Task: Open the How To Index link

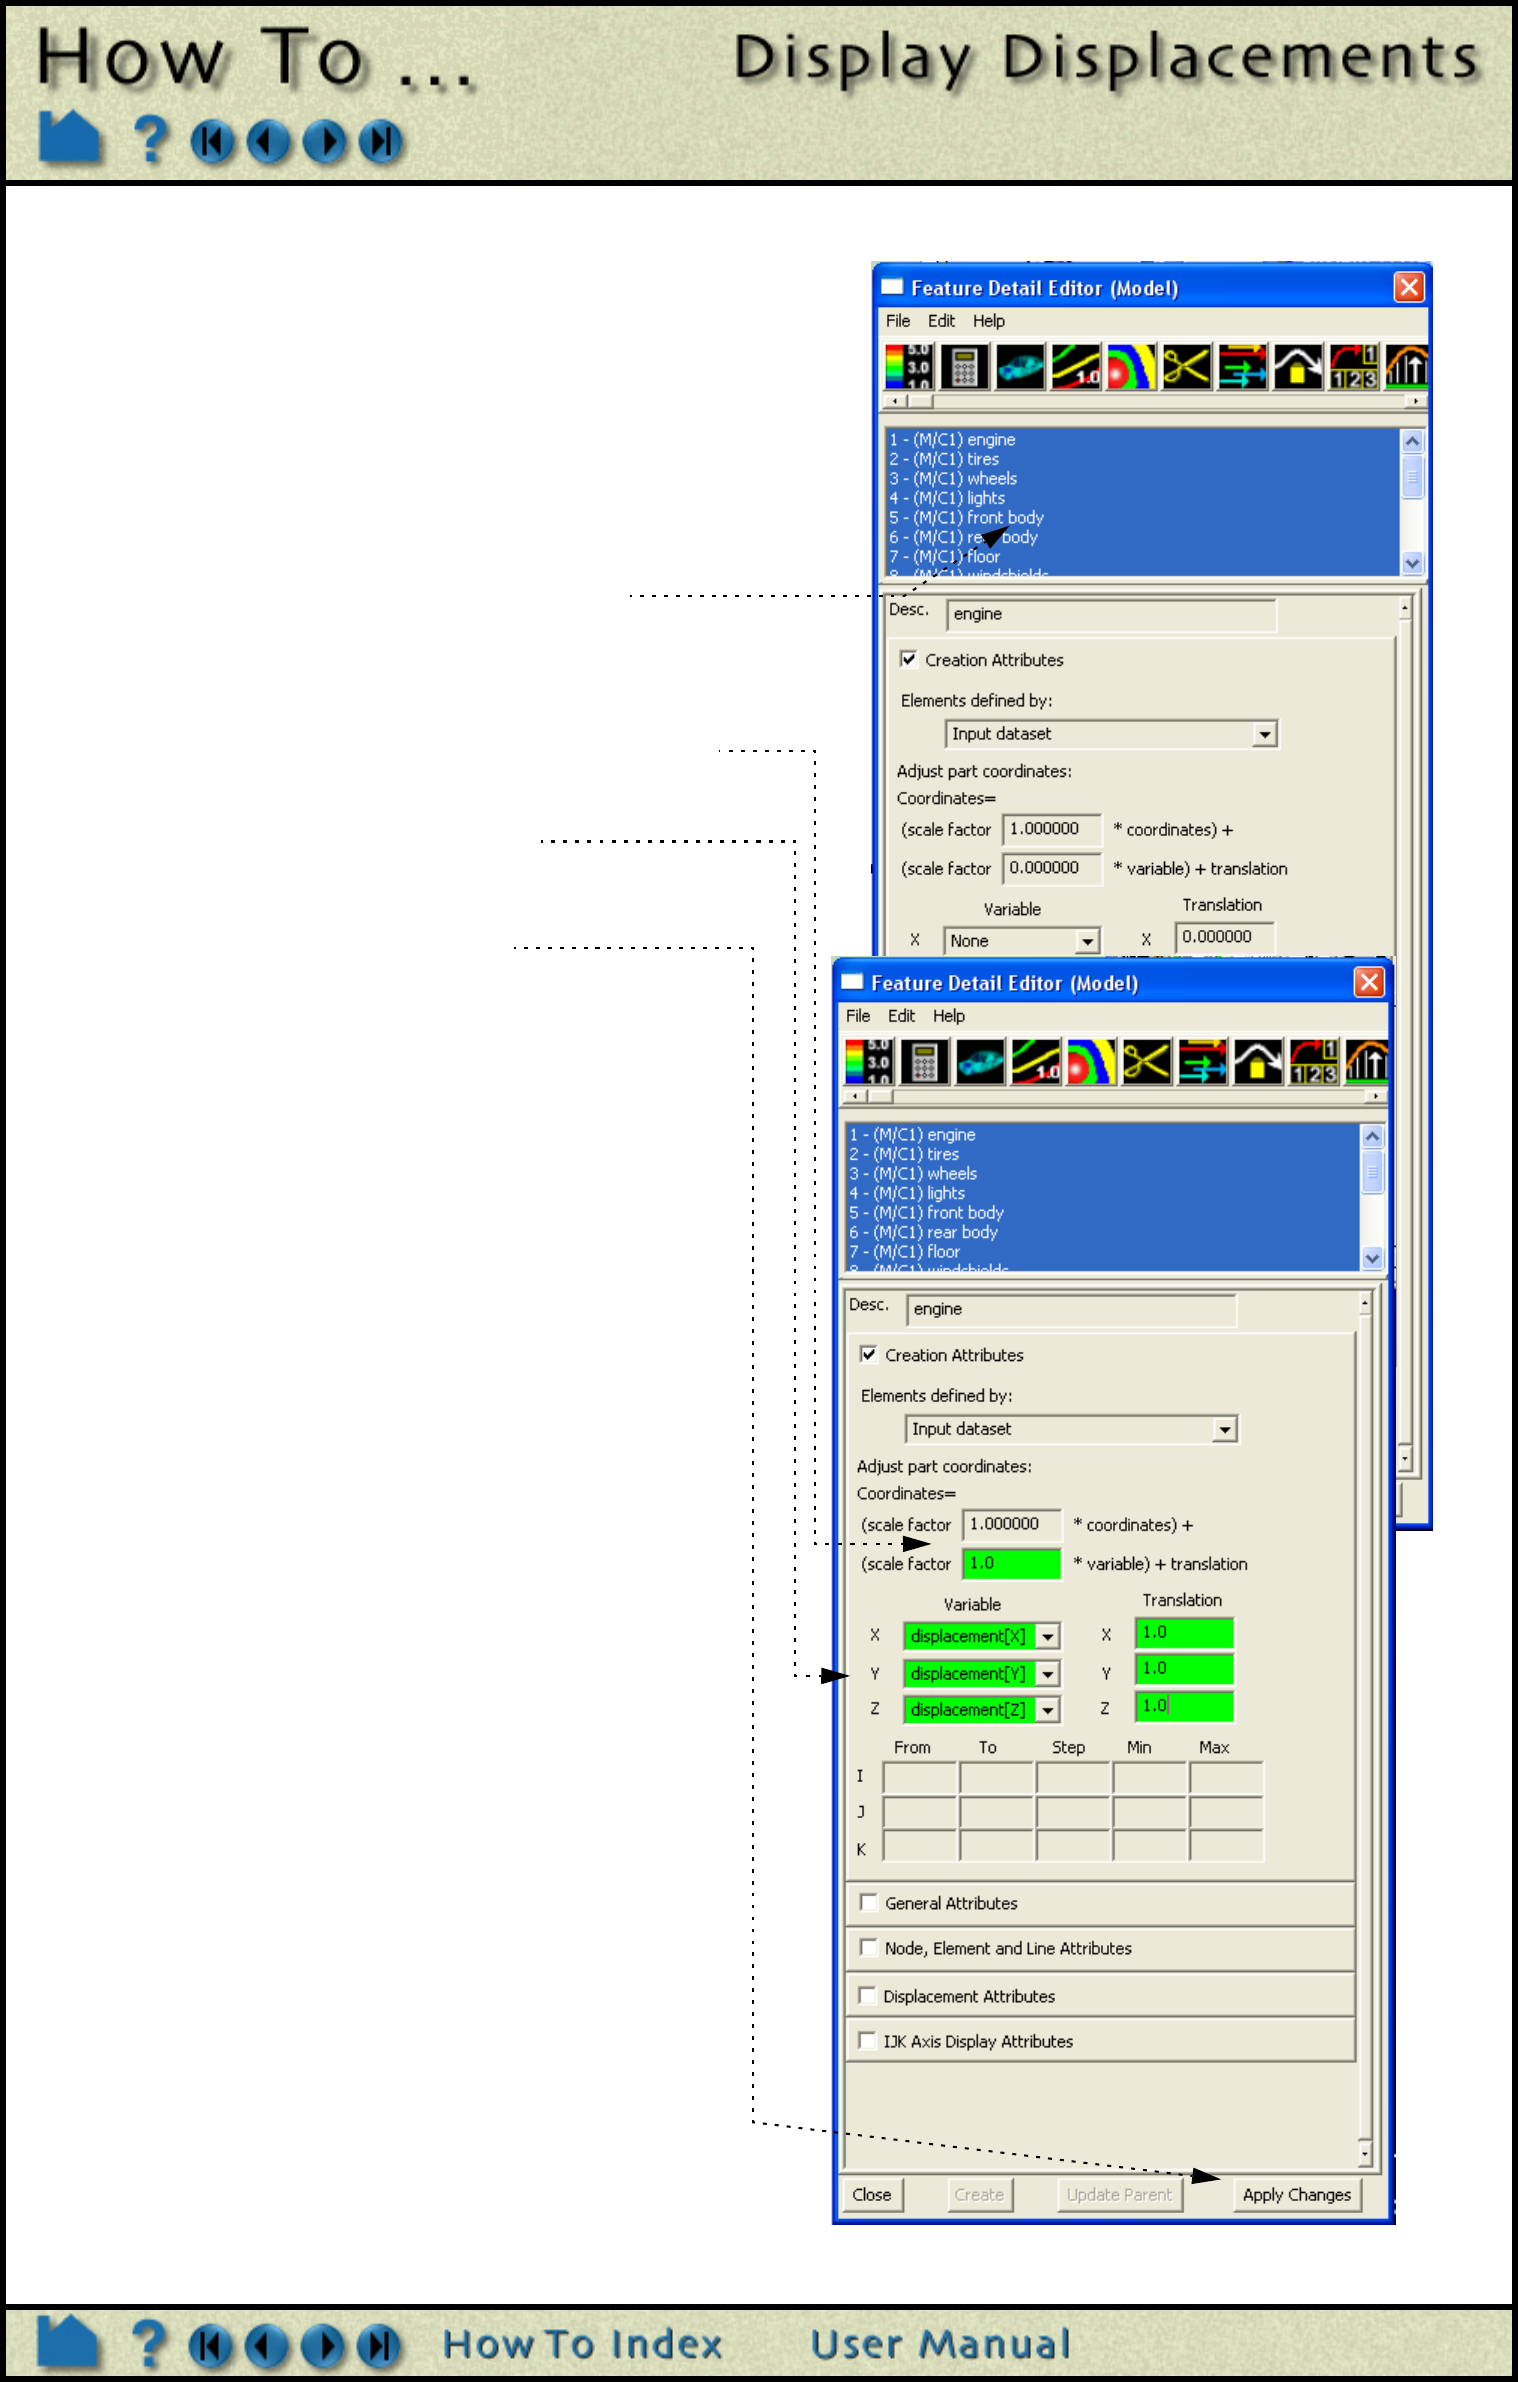Action: pos(582,2345)
